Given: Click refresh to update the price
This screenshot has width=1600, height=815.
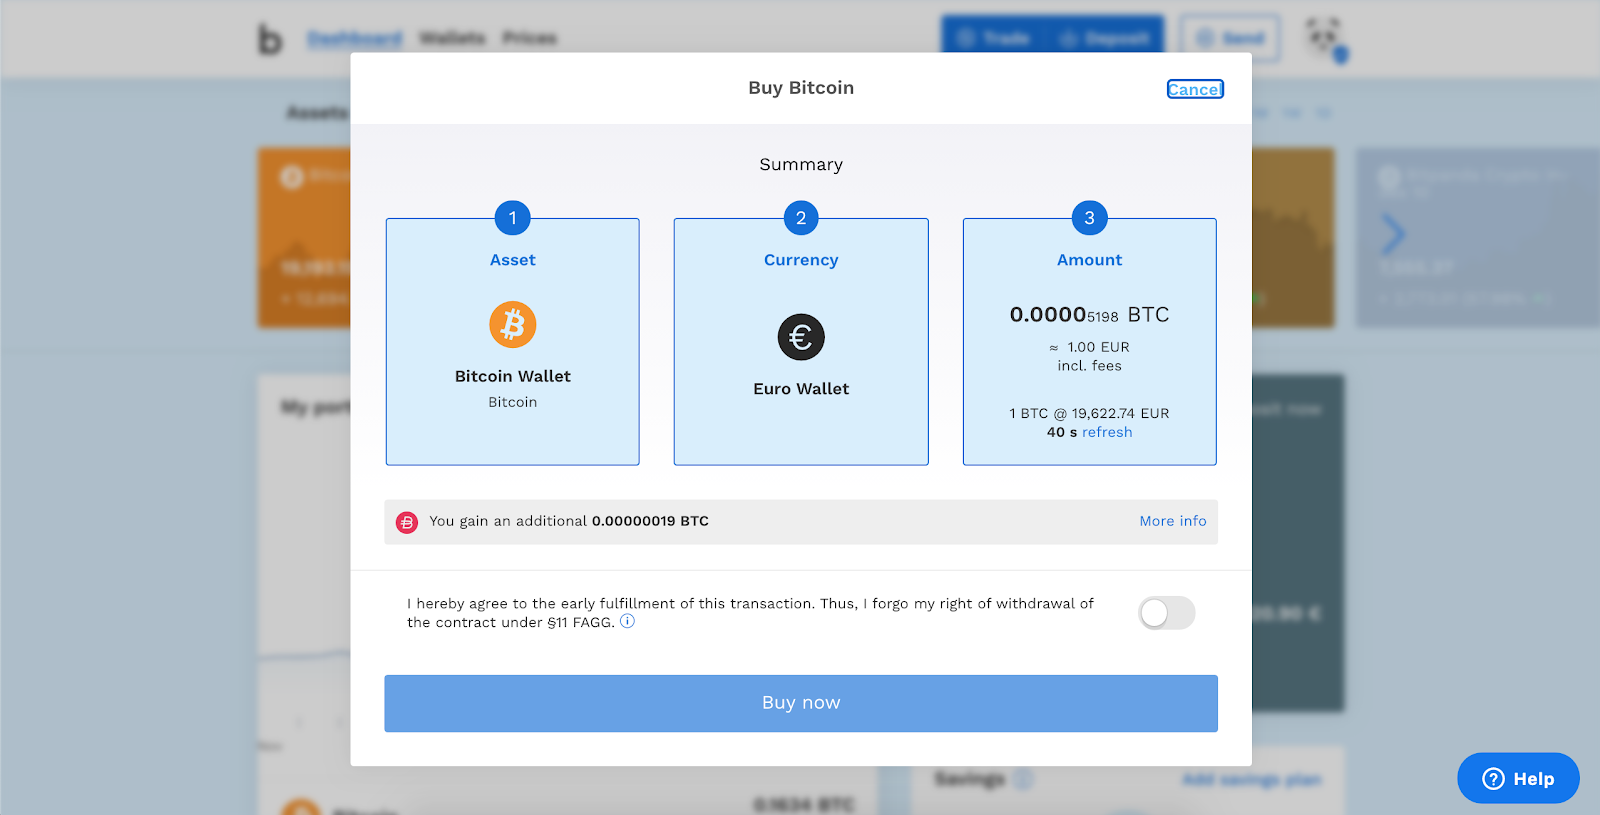Looking at the screenshot, I should 1107,432.
